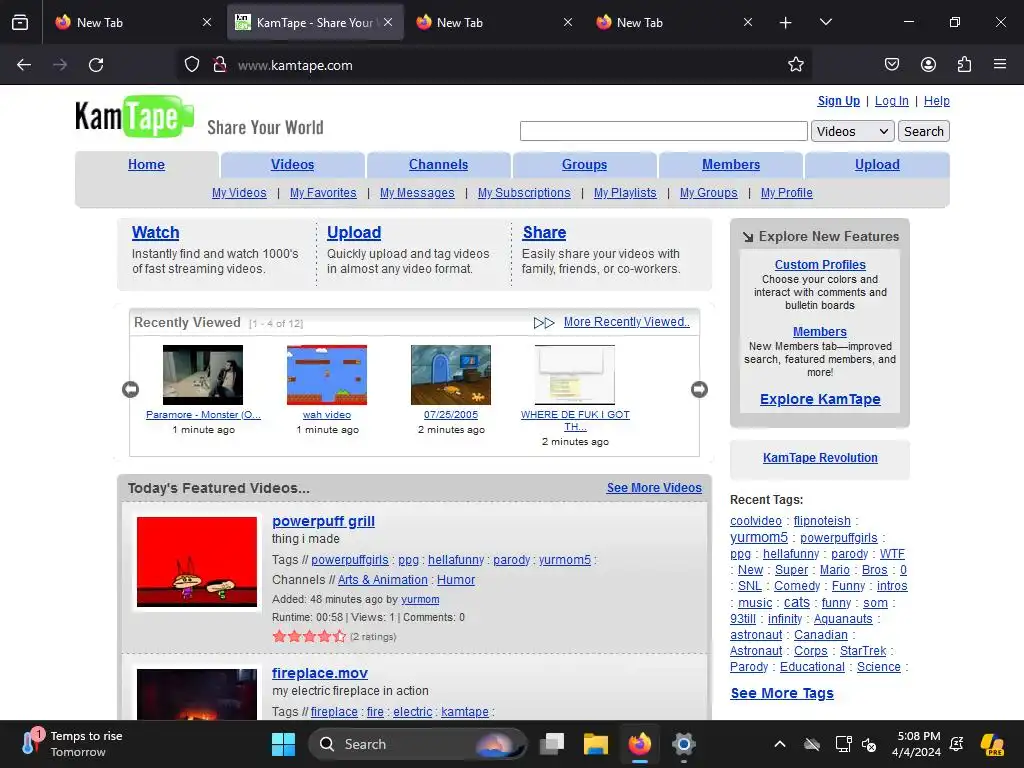
Task: Click See More Videos link
Action: click(654, 488)
